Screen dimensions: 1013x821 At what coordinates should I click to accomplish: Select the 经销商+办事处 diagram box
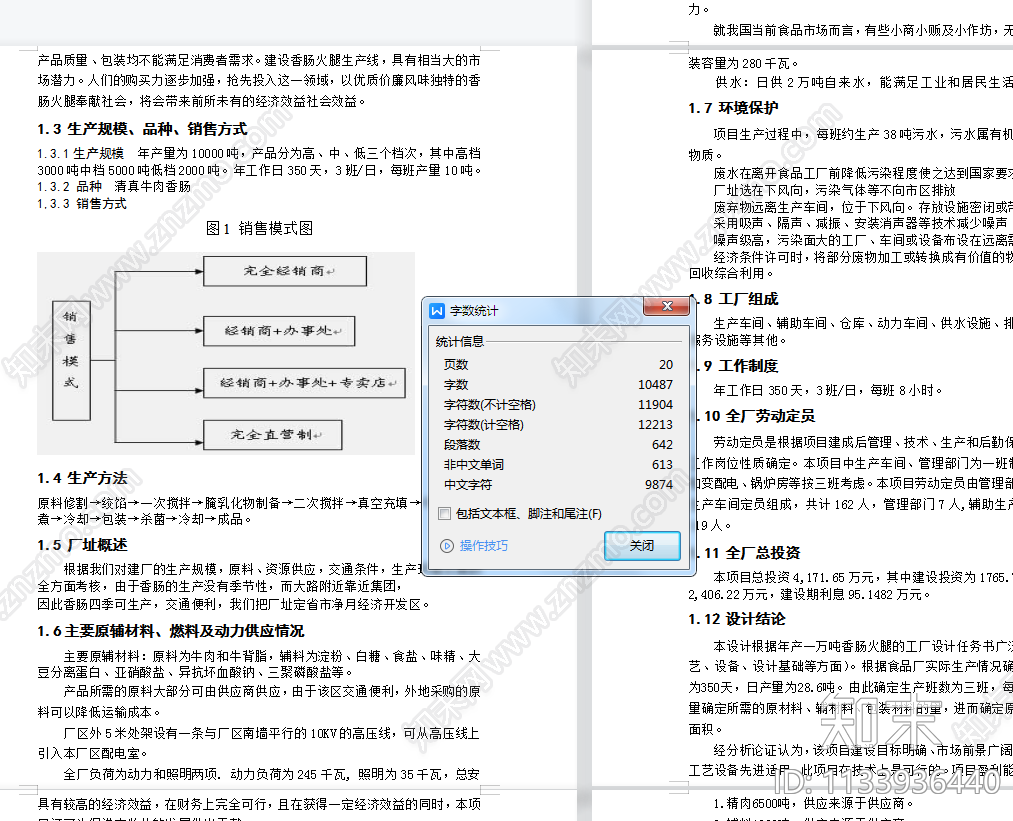(279, 331)
